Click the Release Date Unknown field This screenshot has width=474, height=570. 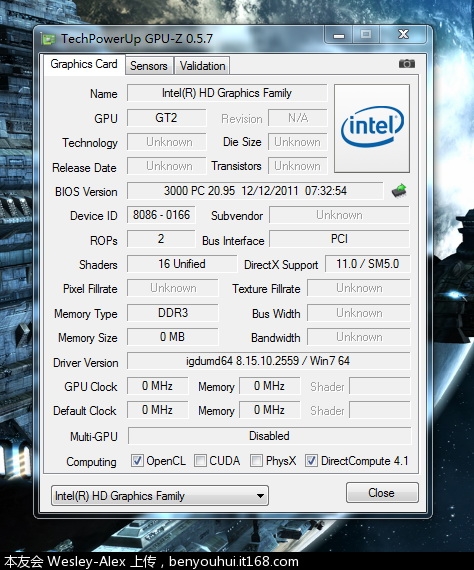pyautogui.click(x=166, y=166)
